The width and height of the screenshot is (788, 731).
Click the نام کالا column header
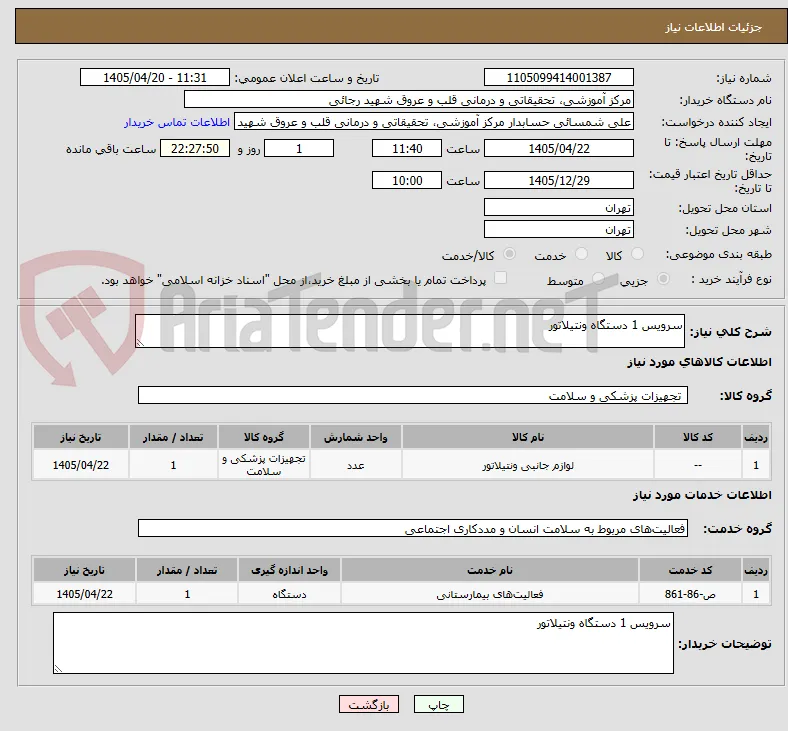[x=528, y=437]
